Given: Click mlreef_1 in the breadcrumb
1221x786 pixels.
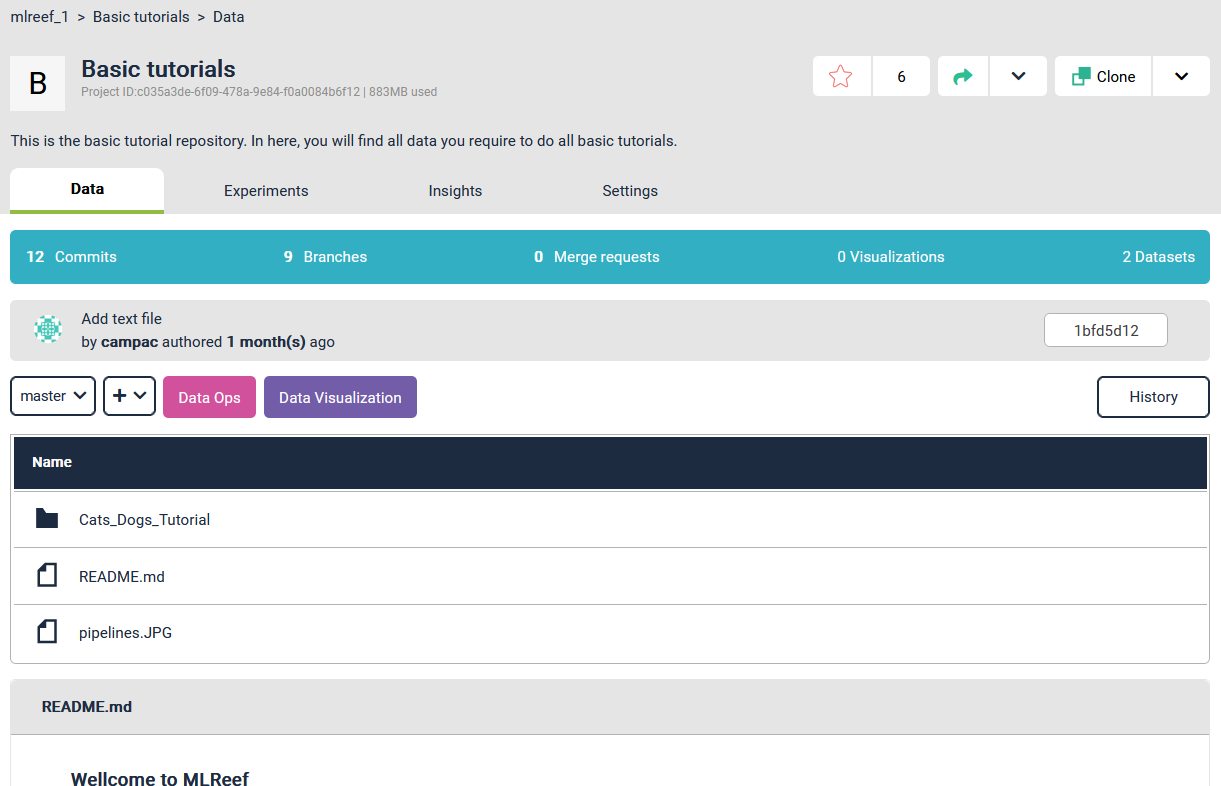Looking at the screenshot, I should pyautogui.click(x=39, y=17).
